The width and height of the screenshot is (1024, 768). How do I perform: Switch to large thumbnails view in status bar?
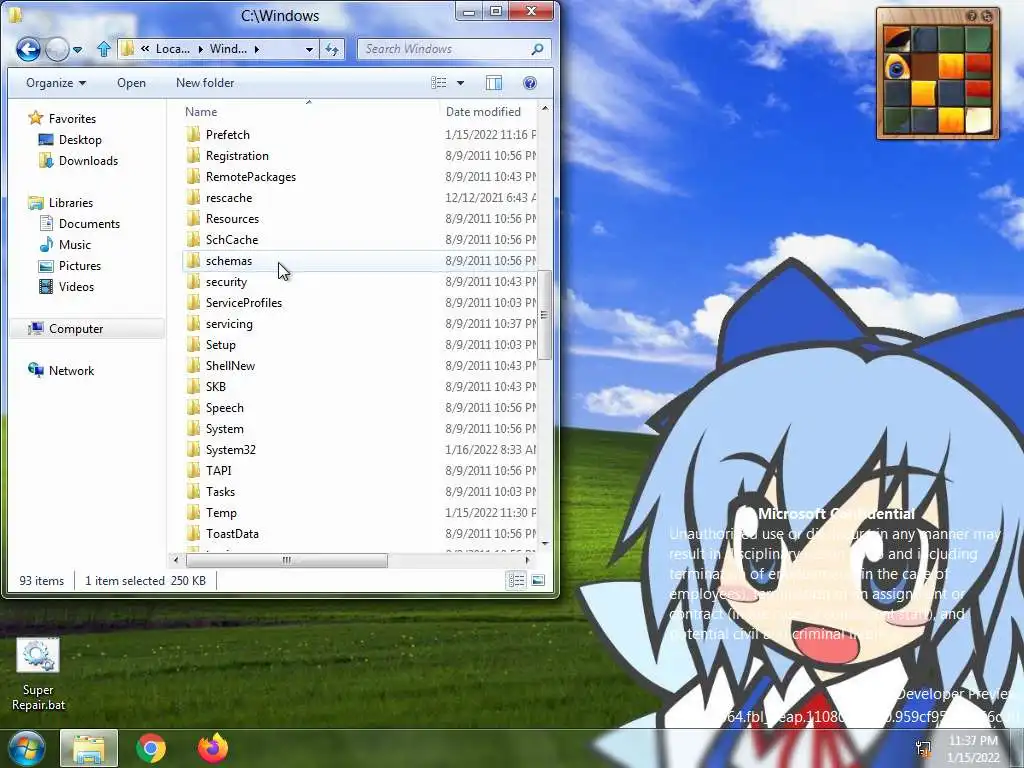pos(538,580)
